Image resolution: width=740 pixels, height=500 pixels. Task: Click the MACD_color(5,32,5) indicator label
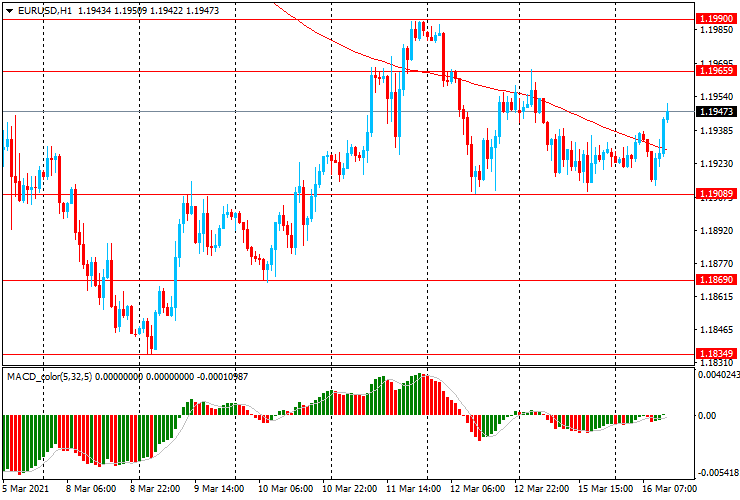[50, 377]
